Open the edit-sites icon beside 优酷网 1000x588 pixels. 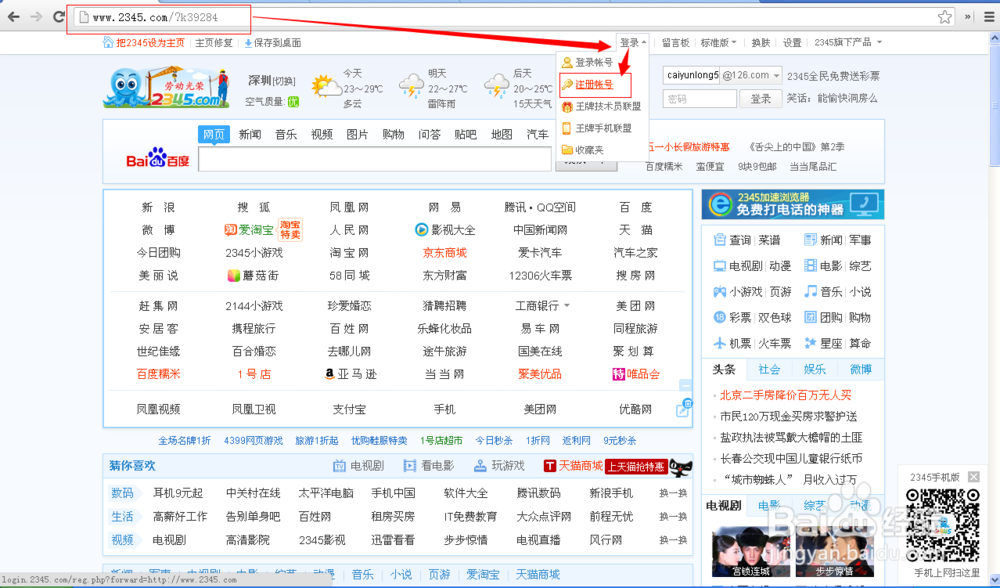coord(683,409)
